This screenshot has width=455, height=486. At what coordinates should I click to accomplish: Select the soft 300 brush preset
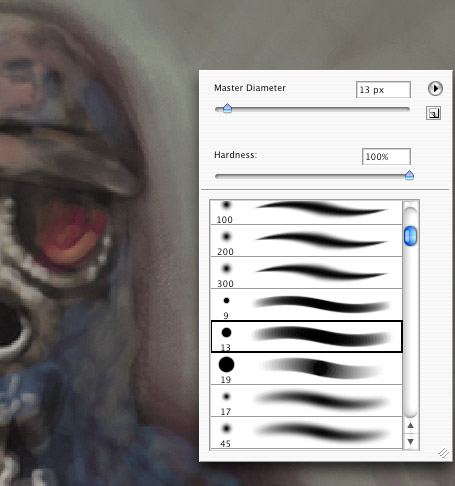click(x=306, y=273)
